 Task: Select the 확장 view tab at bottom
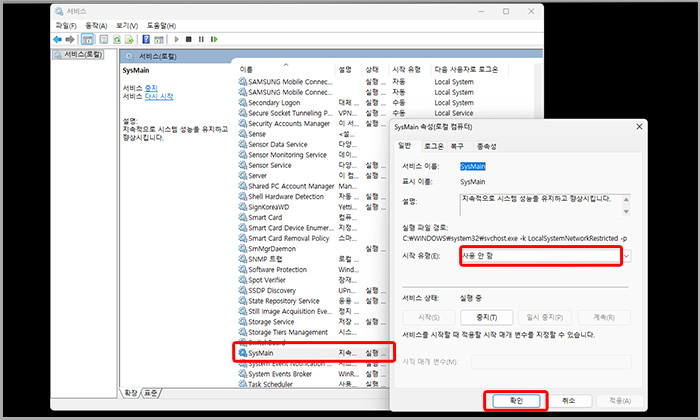pos(131,393)
